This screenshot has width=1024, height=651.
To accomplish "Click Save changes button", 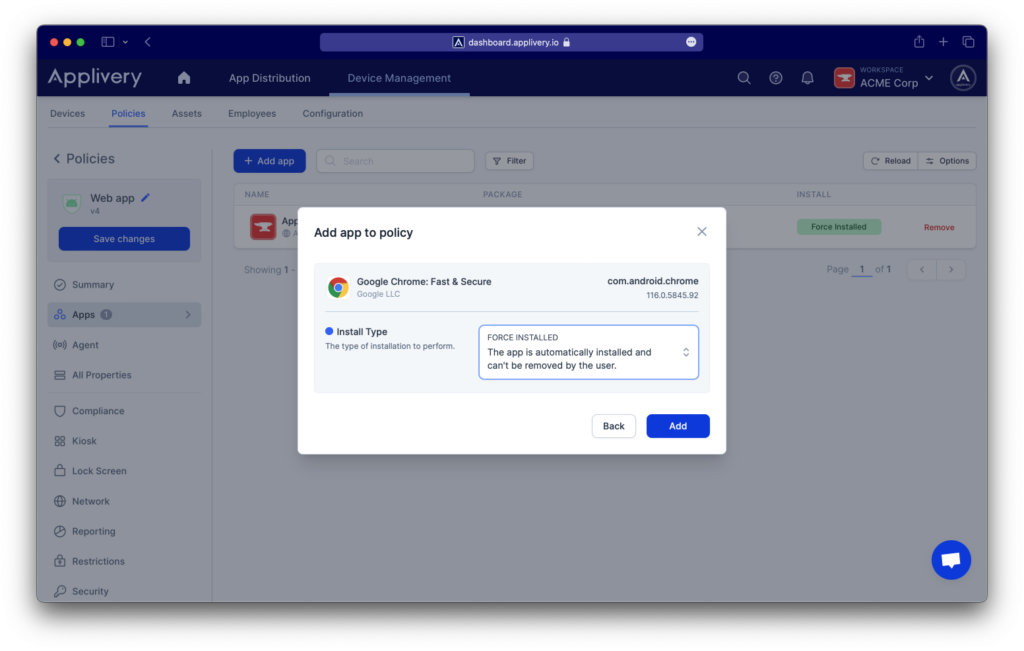I will pos(124,238).
